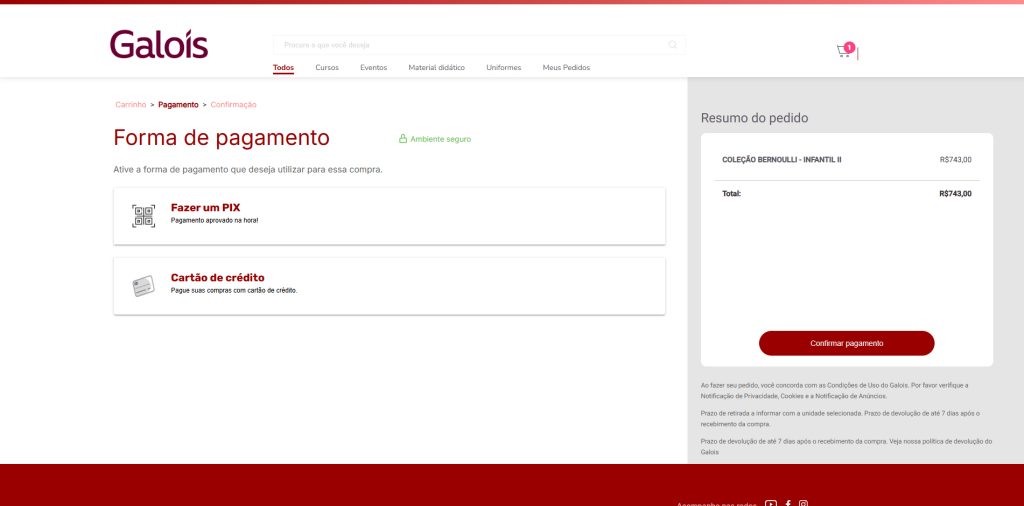Select the Todos tab
Screen dimensions: 1024x506
283,68
